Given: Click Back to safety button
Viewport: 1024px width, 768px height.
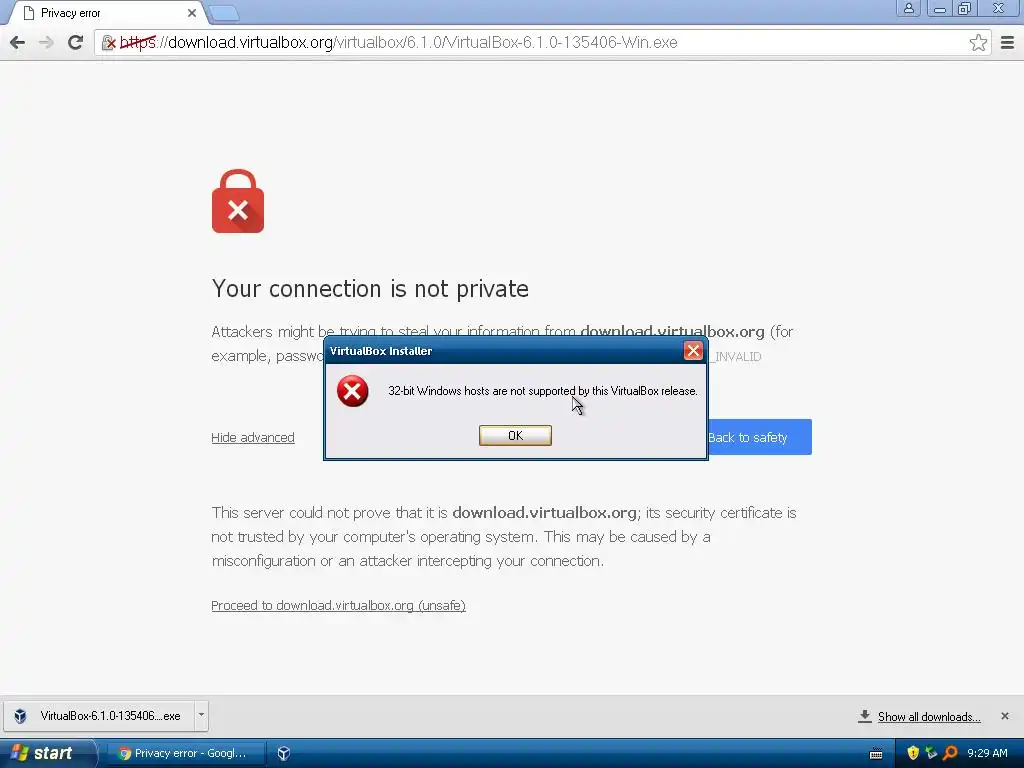Looking at the screenshot, I should coord(760,437).
